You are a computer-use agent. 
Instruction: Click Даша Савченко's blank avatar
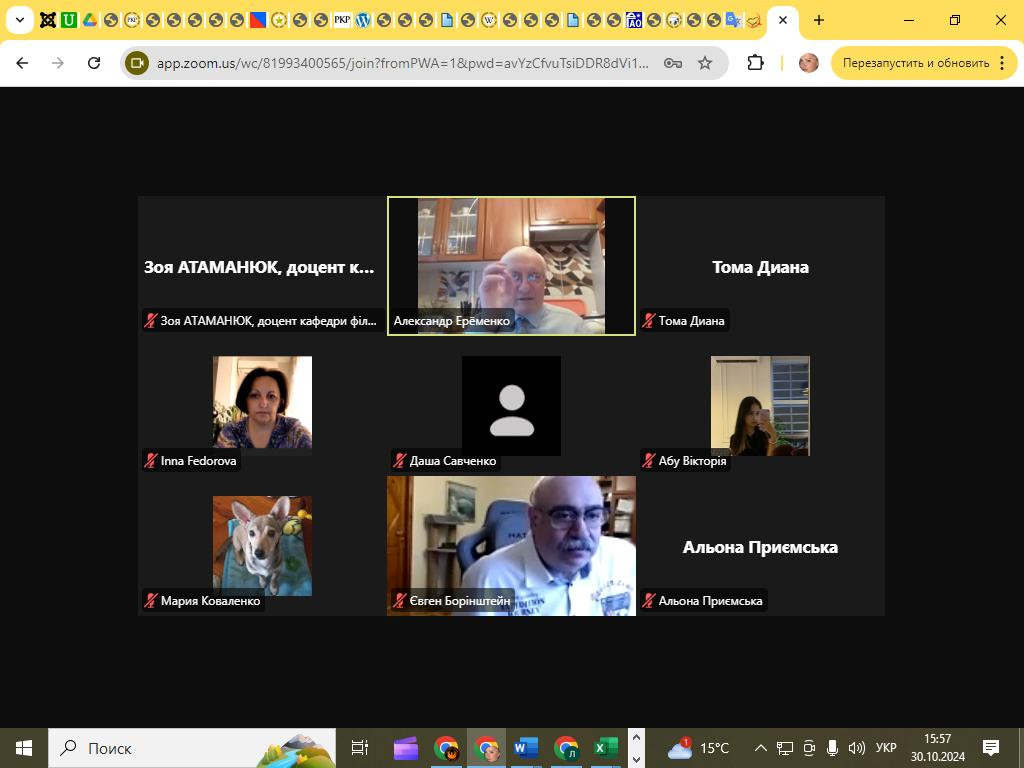511,406
